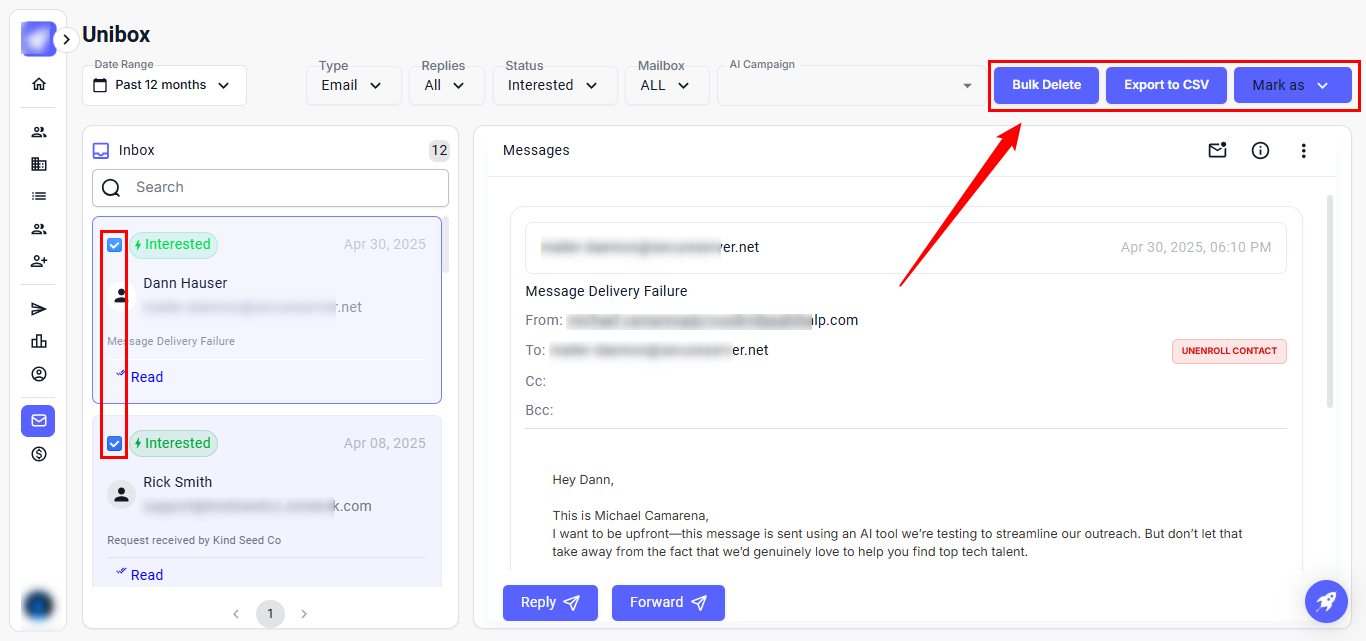Screen dimensions: 1366x641
Task: Click the Unenroll Contact button
Action: click(x=1229, y=351)
